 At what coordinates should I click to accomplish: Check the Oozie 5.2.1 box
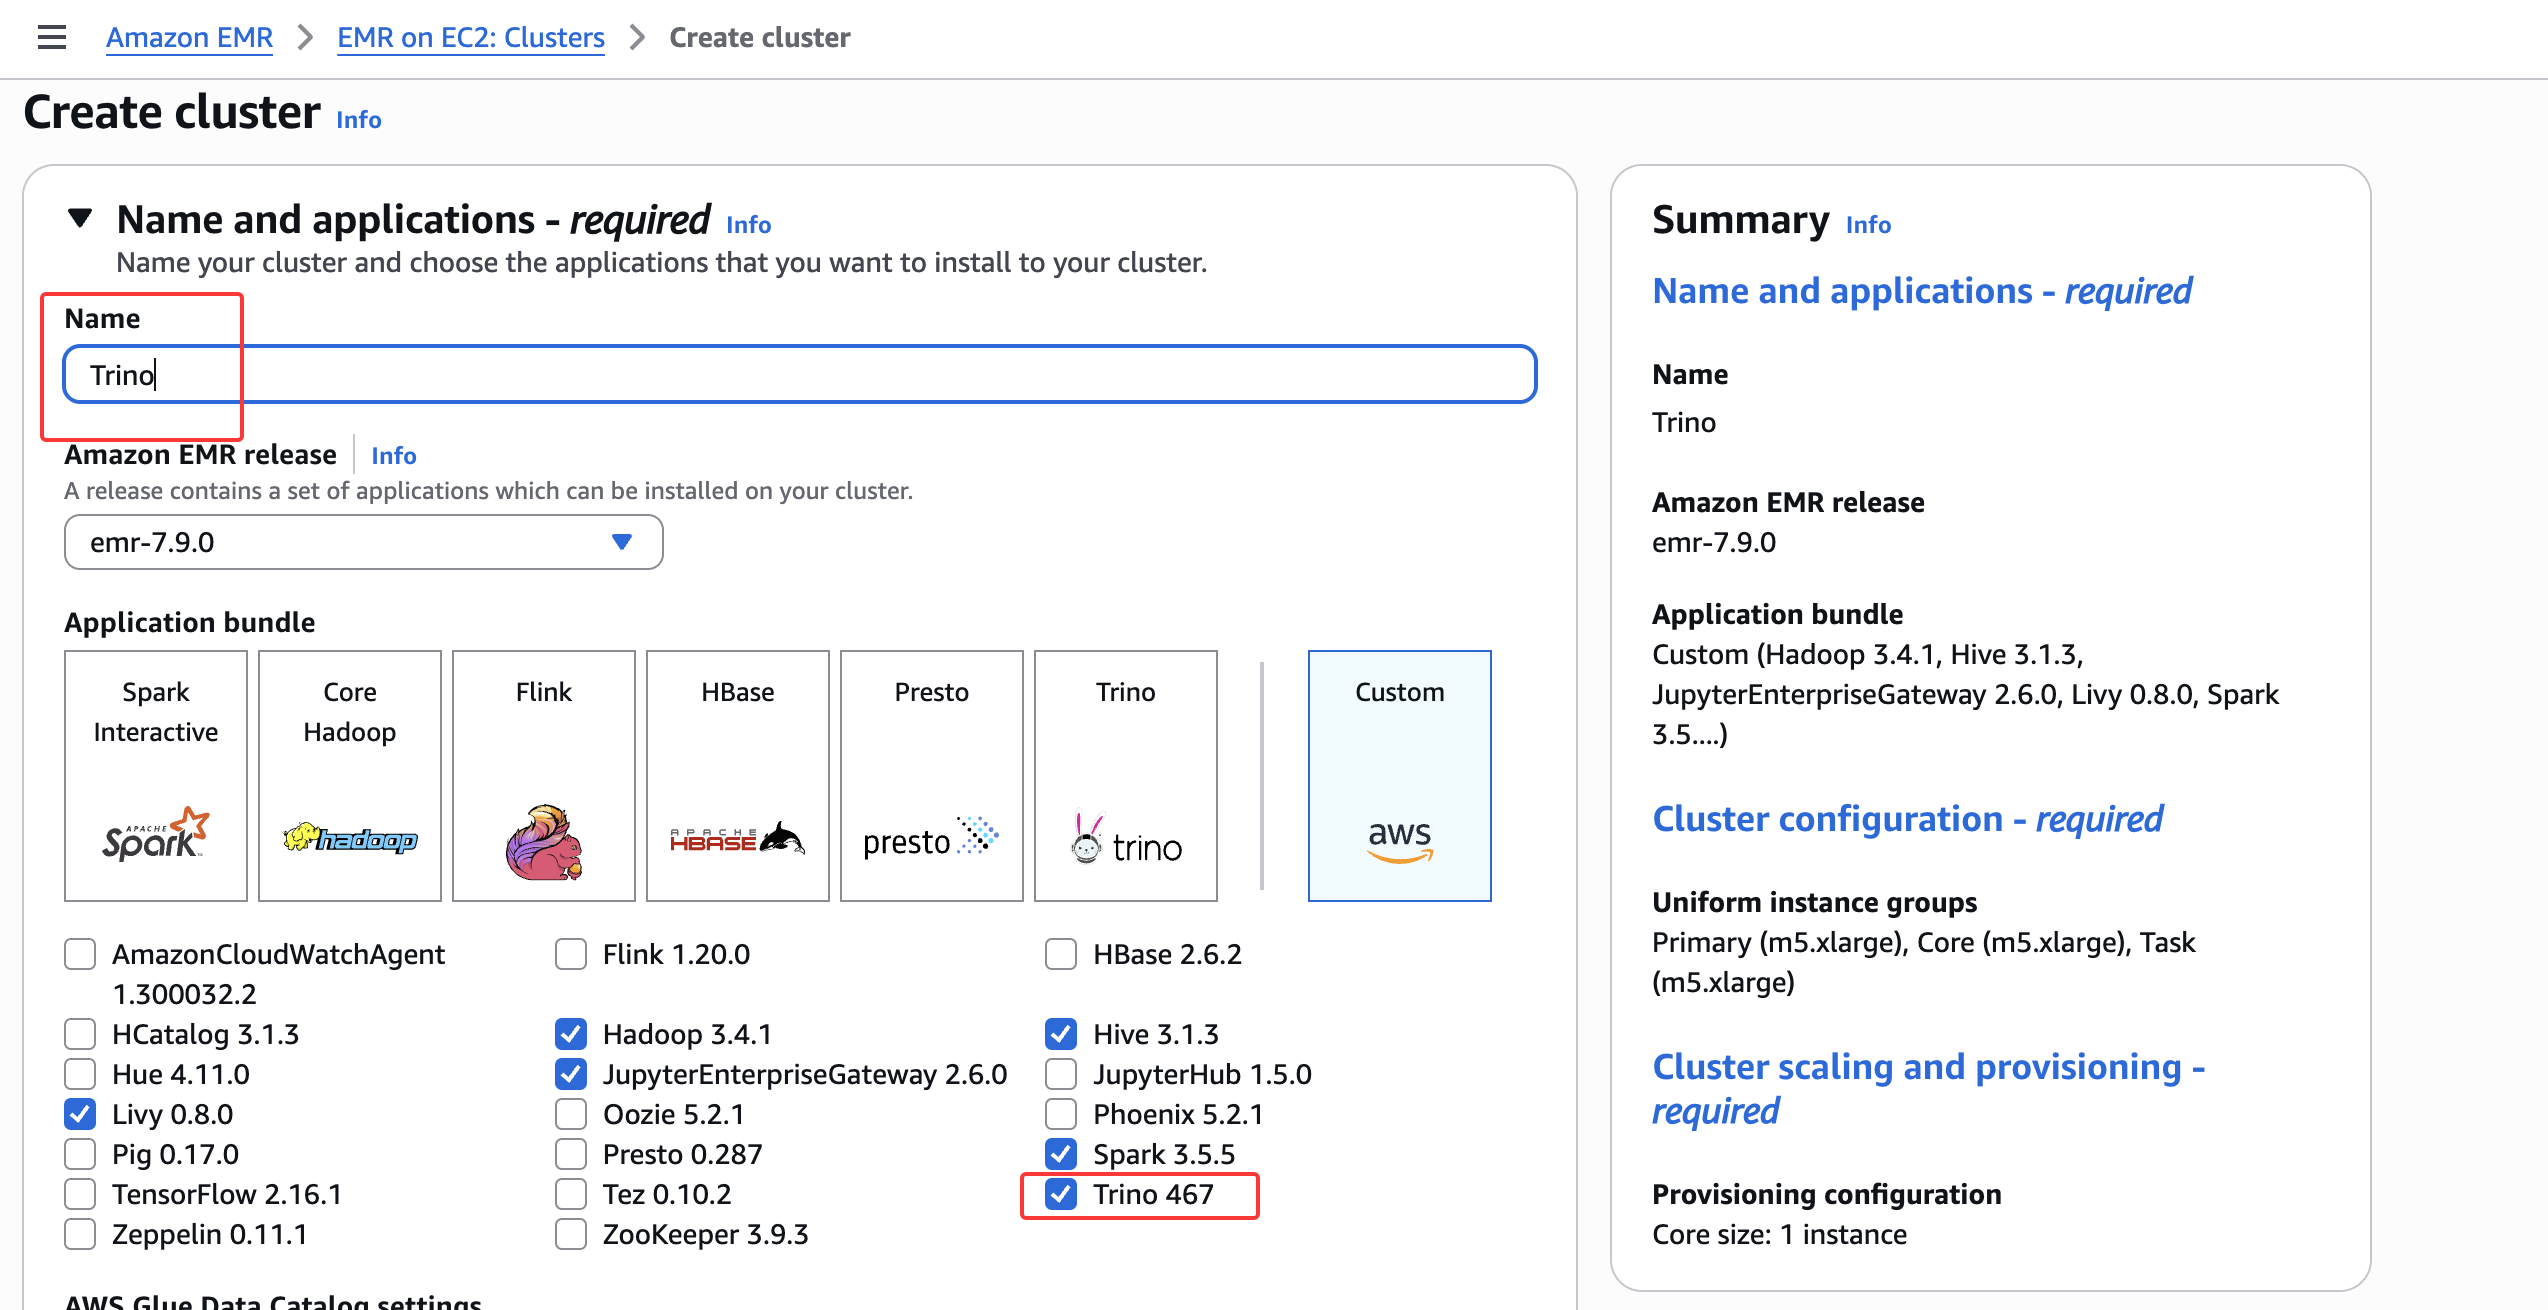tap(571, 1114)
